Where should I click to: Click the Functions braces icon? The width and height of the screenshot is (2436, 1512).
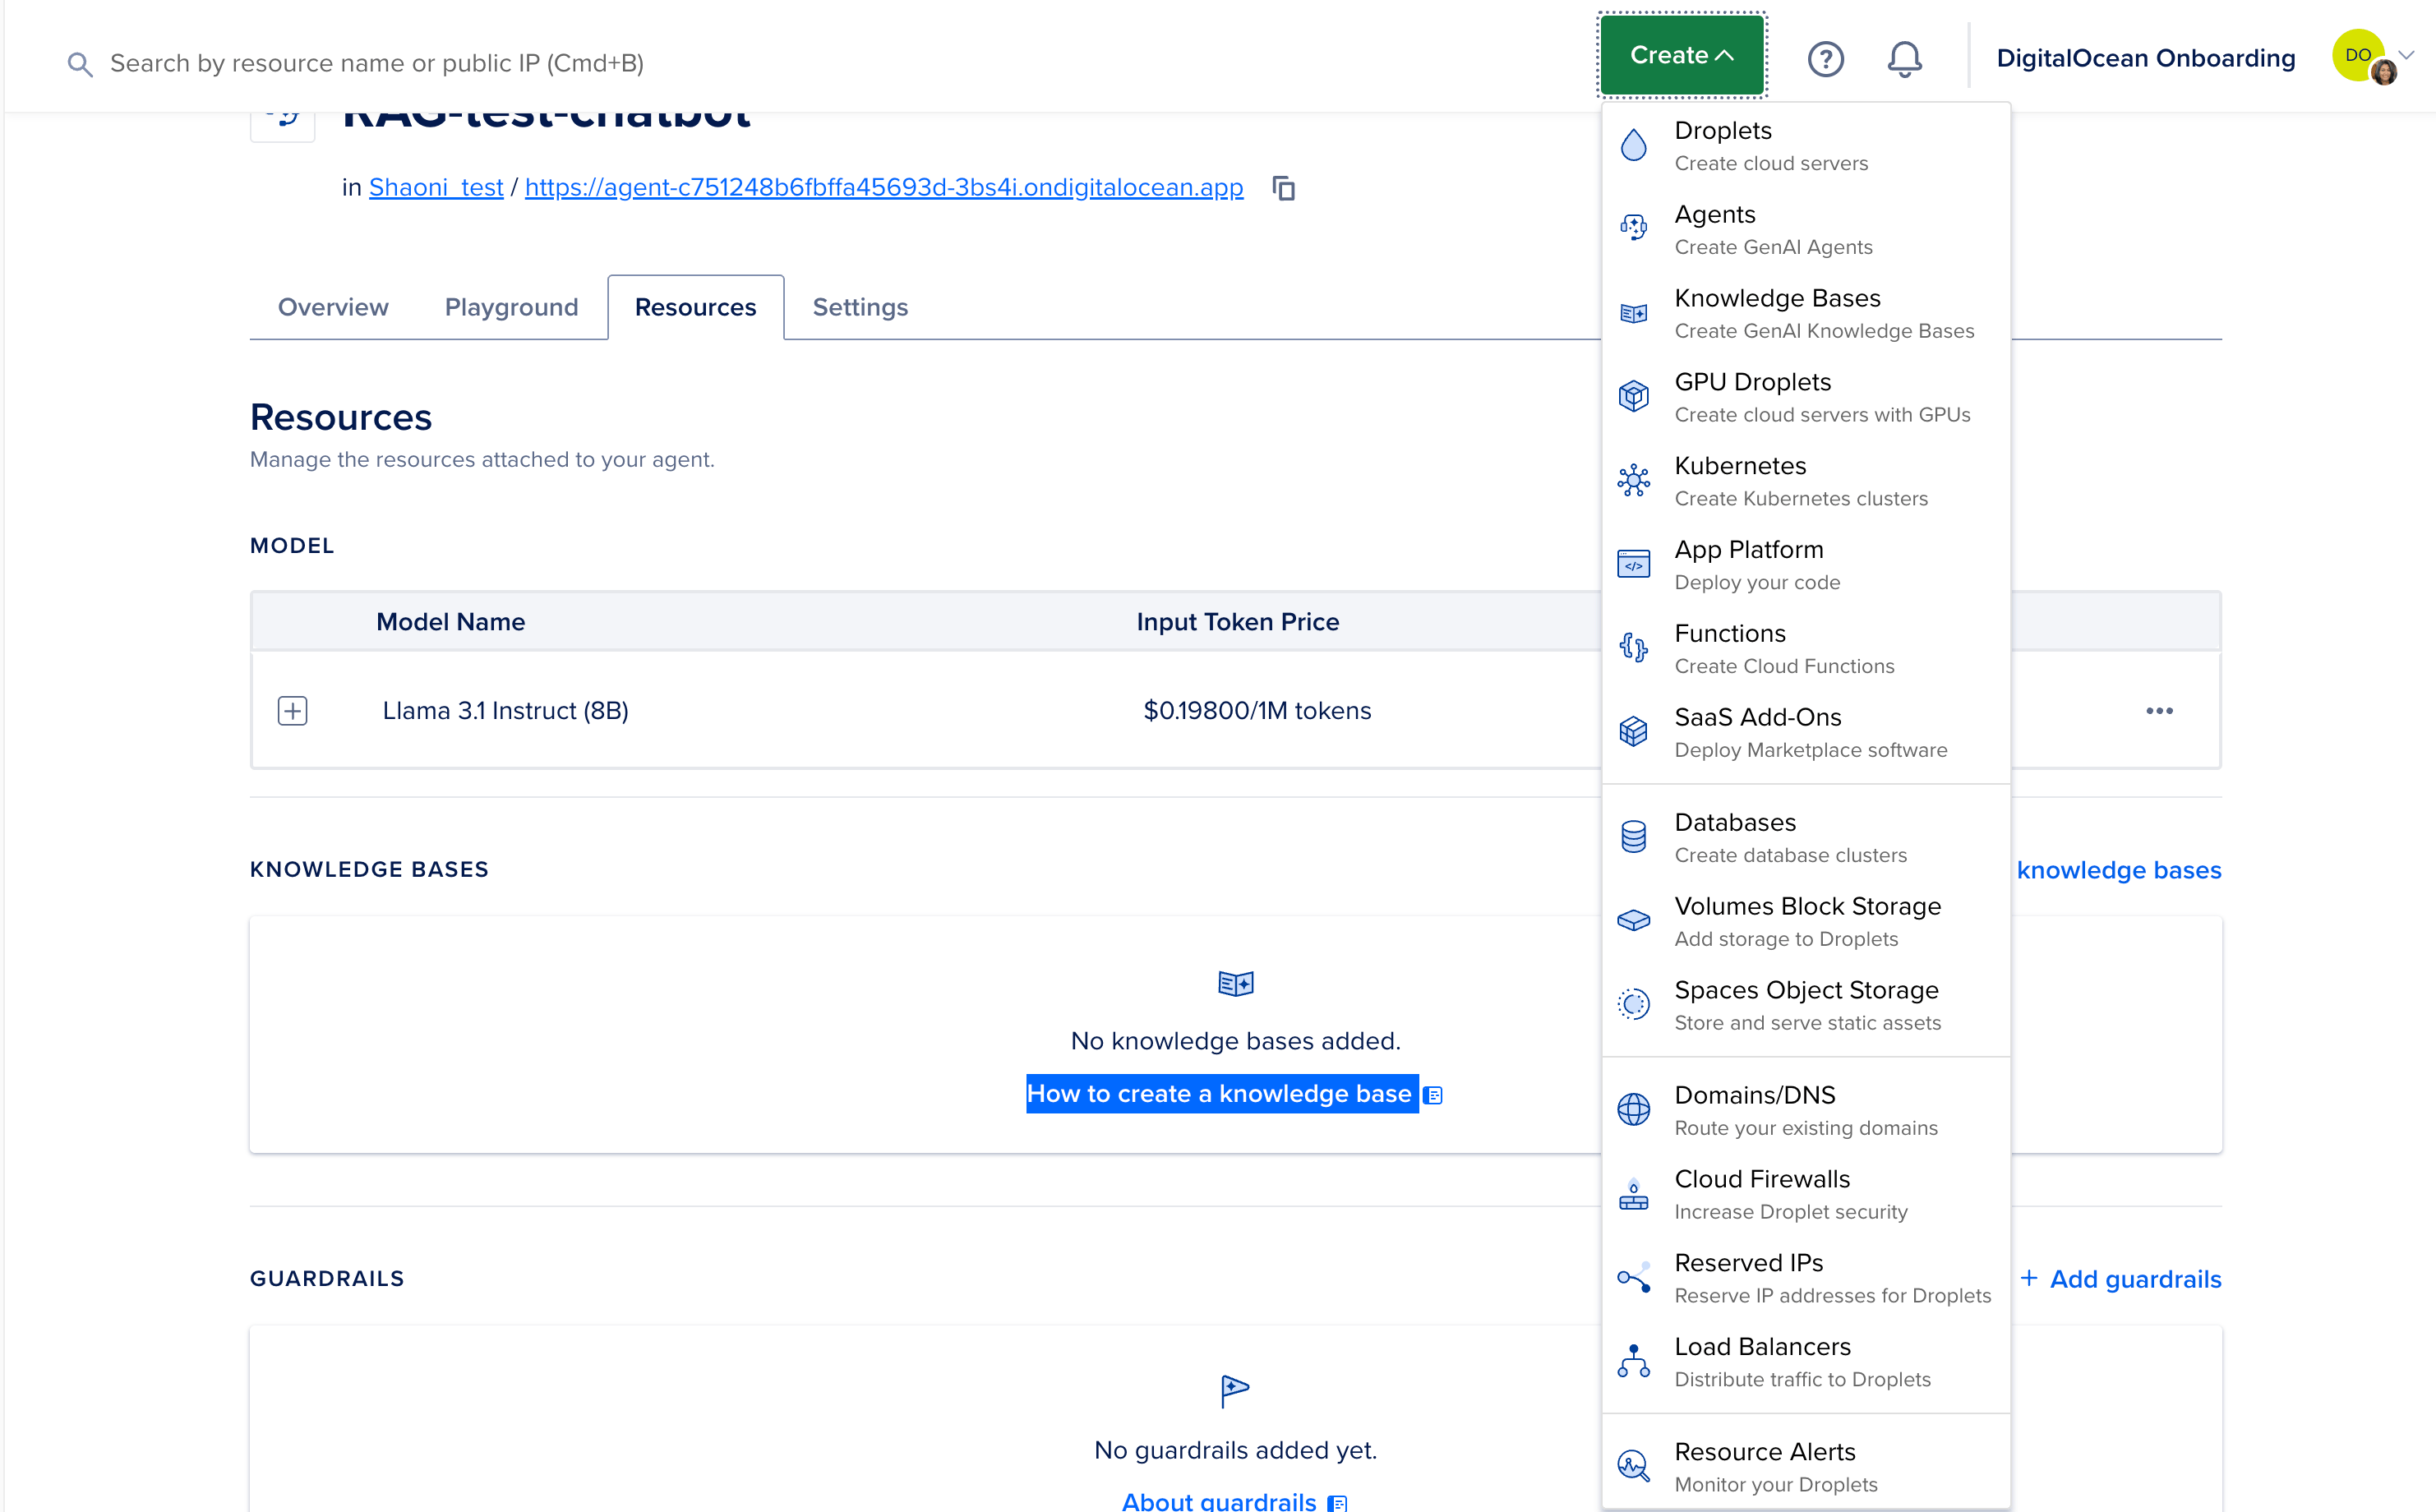click(1633, 648)
